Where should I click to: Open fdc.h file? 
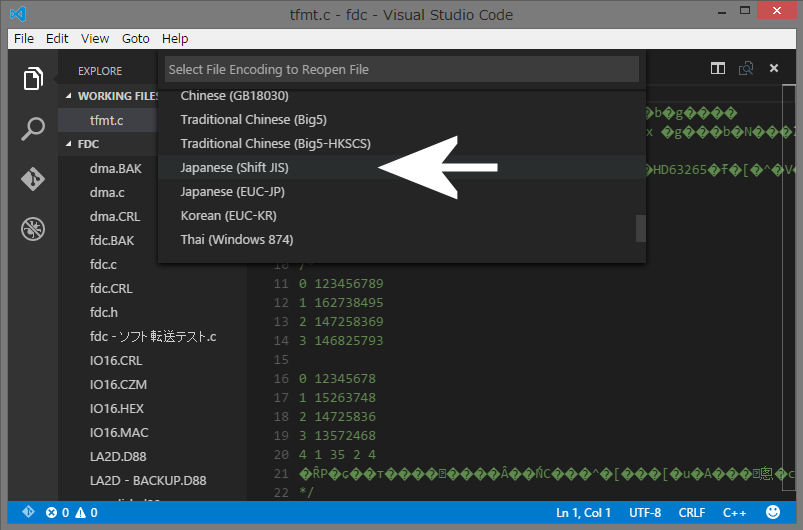[x=103, y=312]
